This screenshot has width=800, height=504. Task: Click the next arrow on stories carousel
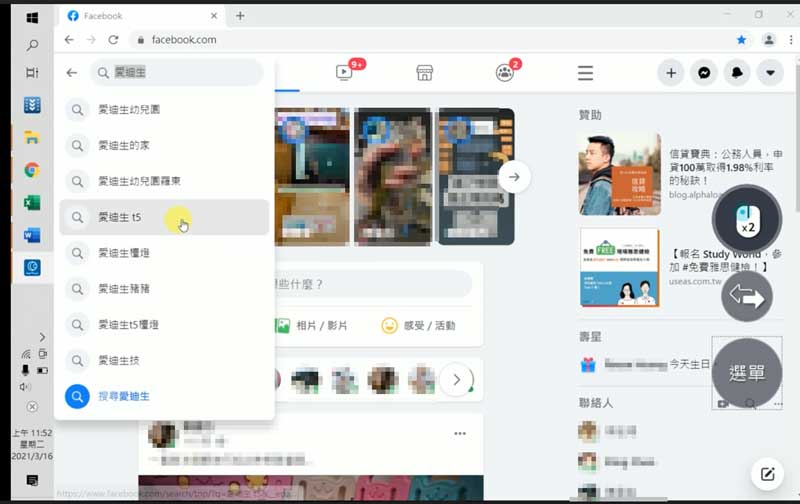tap(514, 177)
